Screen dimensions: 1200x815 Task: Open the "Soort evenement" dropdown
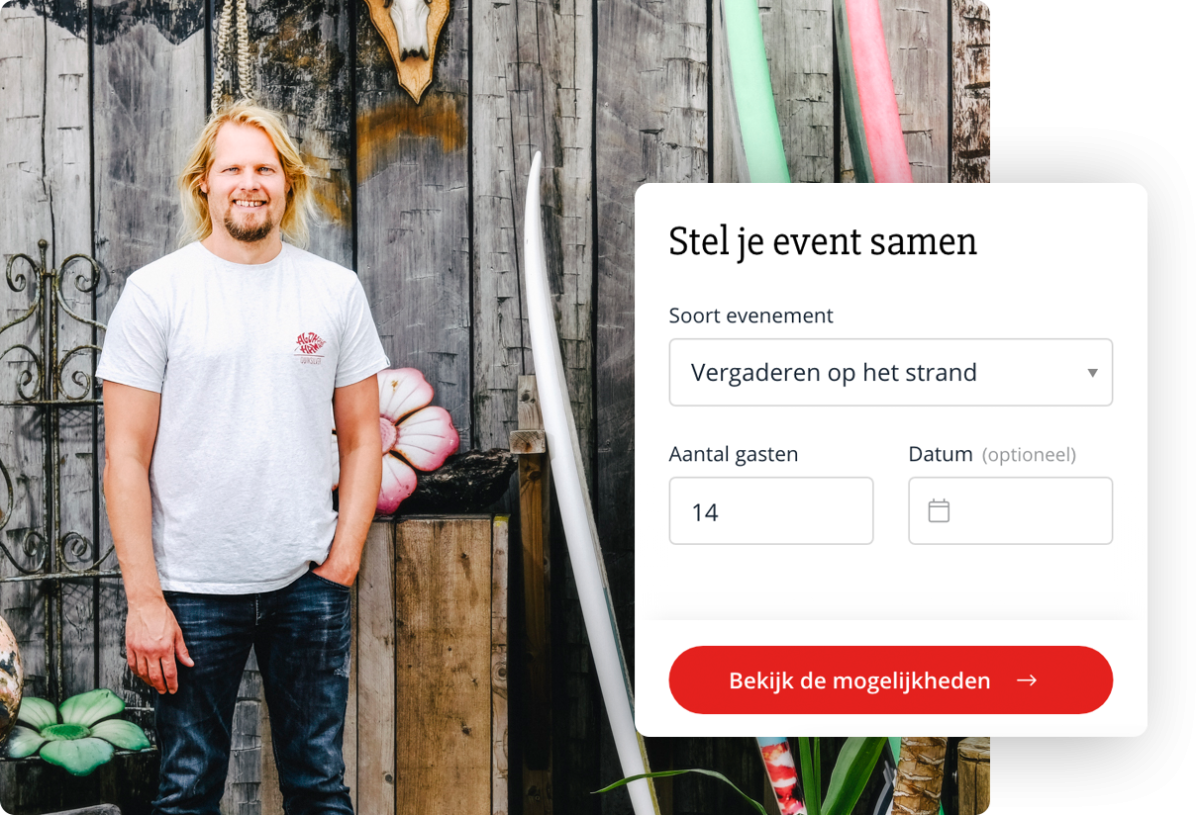(x=890, y=372)
